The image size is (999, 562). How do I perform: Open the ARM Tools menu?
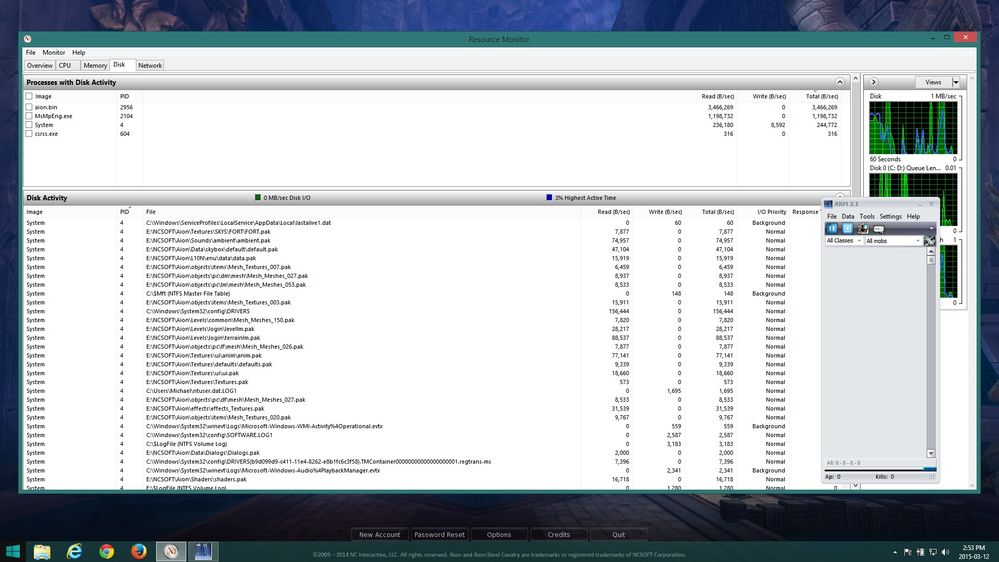pos(867,216)
